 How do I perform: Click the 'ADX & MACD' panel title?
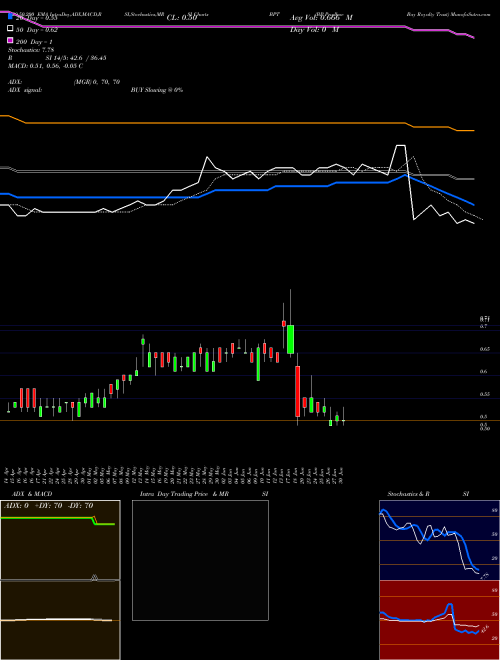click(x=32, y=494)
